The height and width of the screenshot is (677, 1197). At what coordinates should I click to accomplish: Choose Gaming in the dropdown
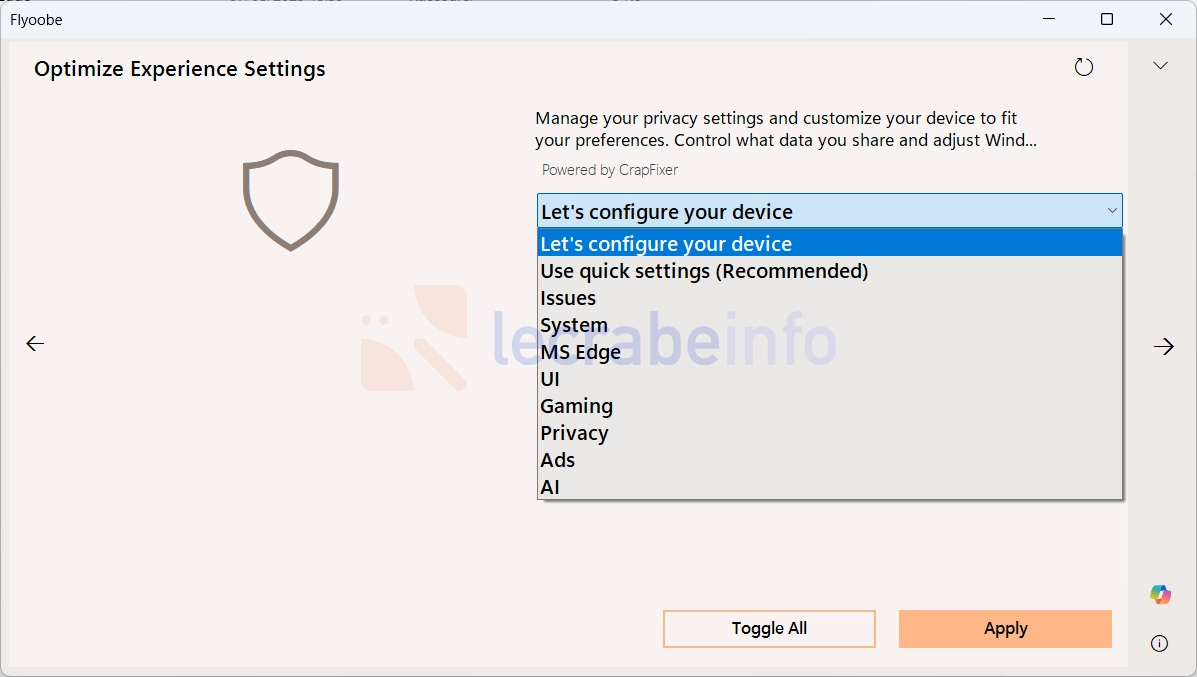(x=830, y=406)
